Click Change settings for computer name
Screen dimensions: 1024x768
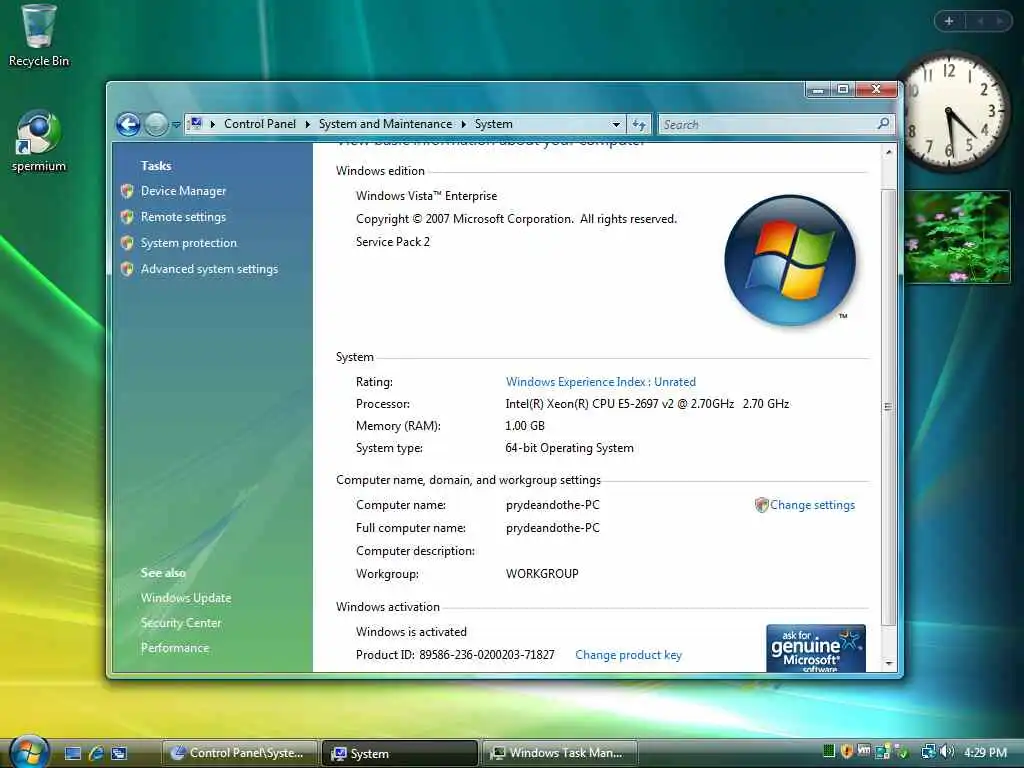[x=812, y=505]
